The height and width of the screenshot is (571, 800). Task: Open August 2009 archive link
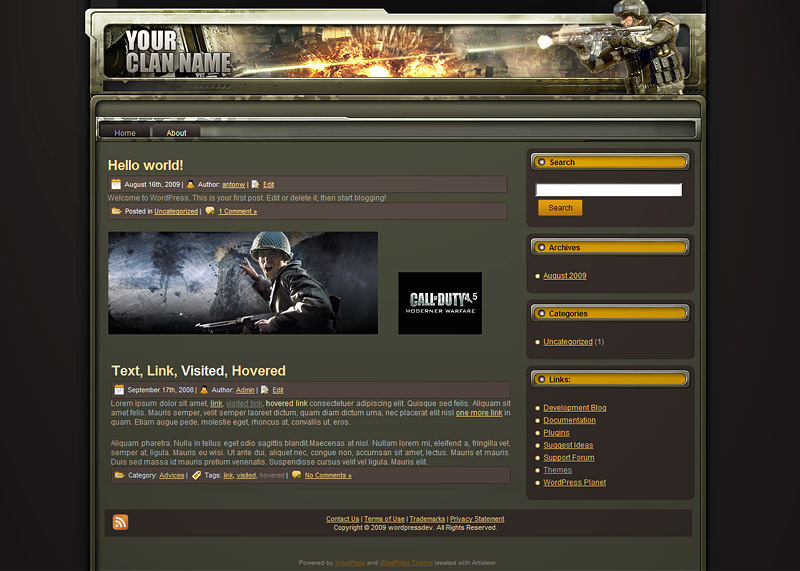[565, 276]
